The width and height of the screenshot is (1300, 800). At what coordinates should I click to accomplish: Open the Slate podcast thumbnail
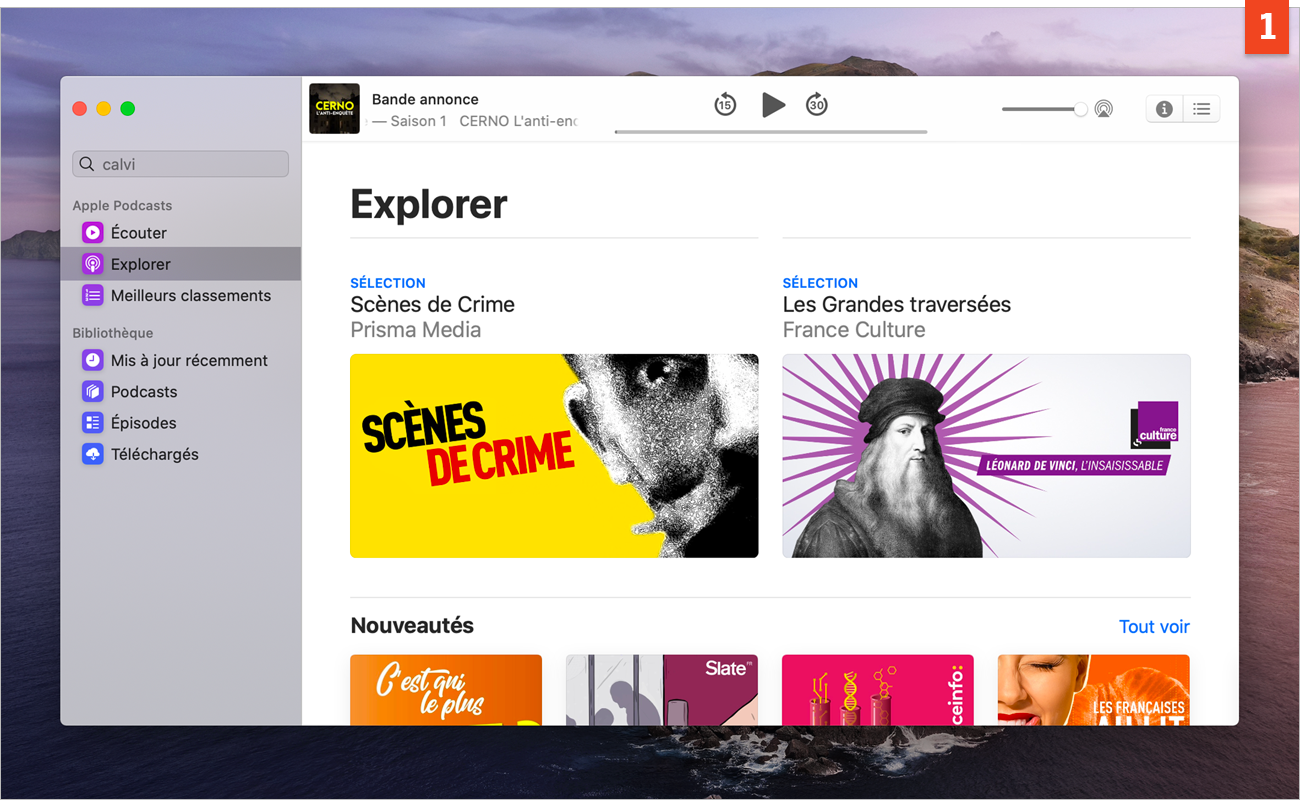(x=662, y=690)
